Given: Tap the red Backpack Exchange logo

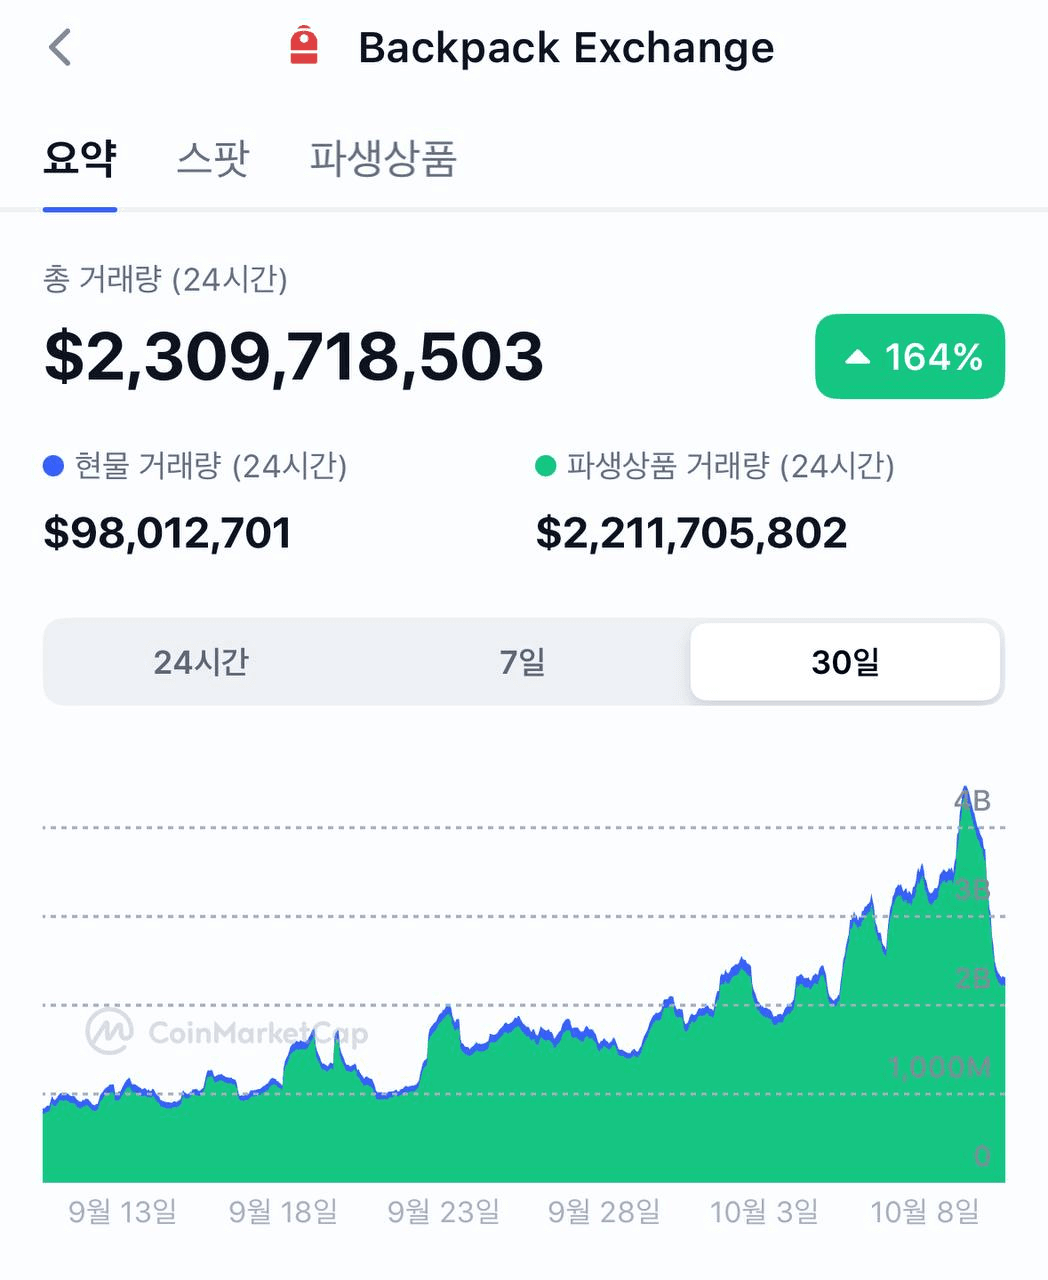Looking at the screenshot, I should [304, 47].
